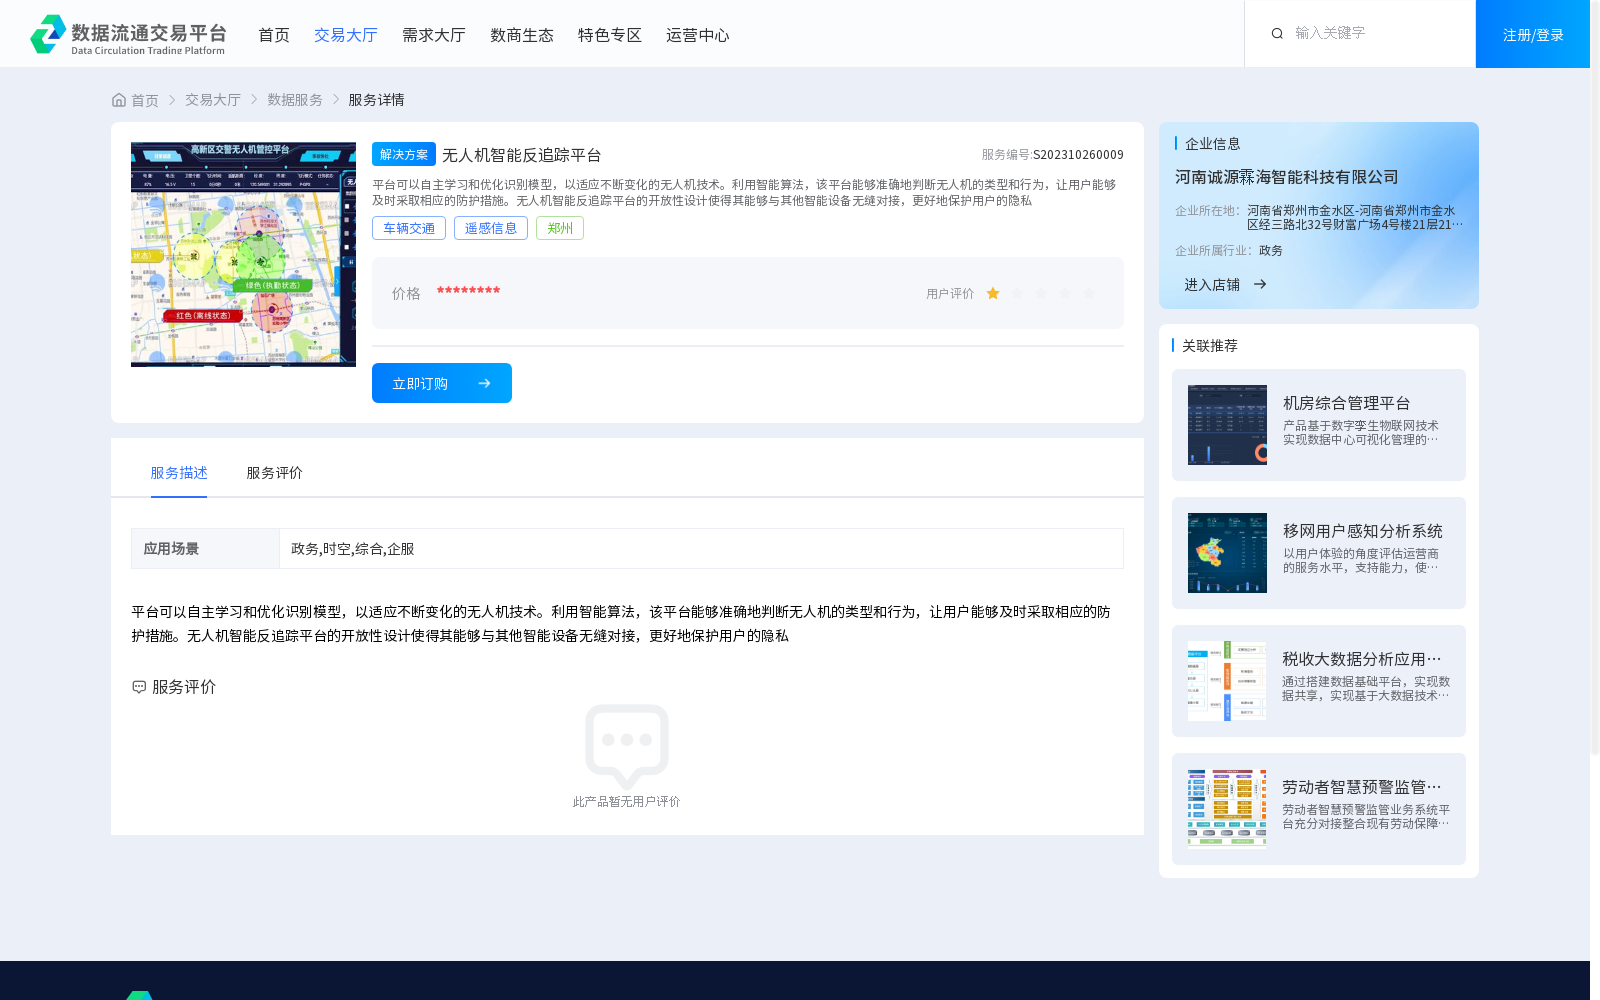Click the 遥感信息 tag
Viewport: 1600px width, 1000px height.
491,228
